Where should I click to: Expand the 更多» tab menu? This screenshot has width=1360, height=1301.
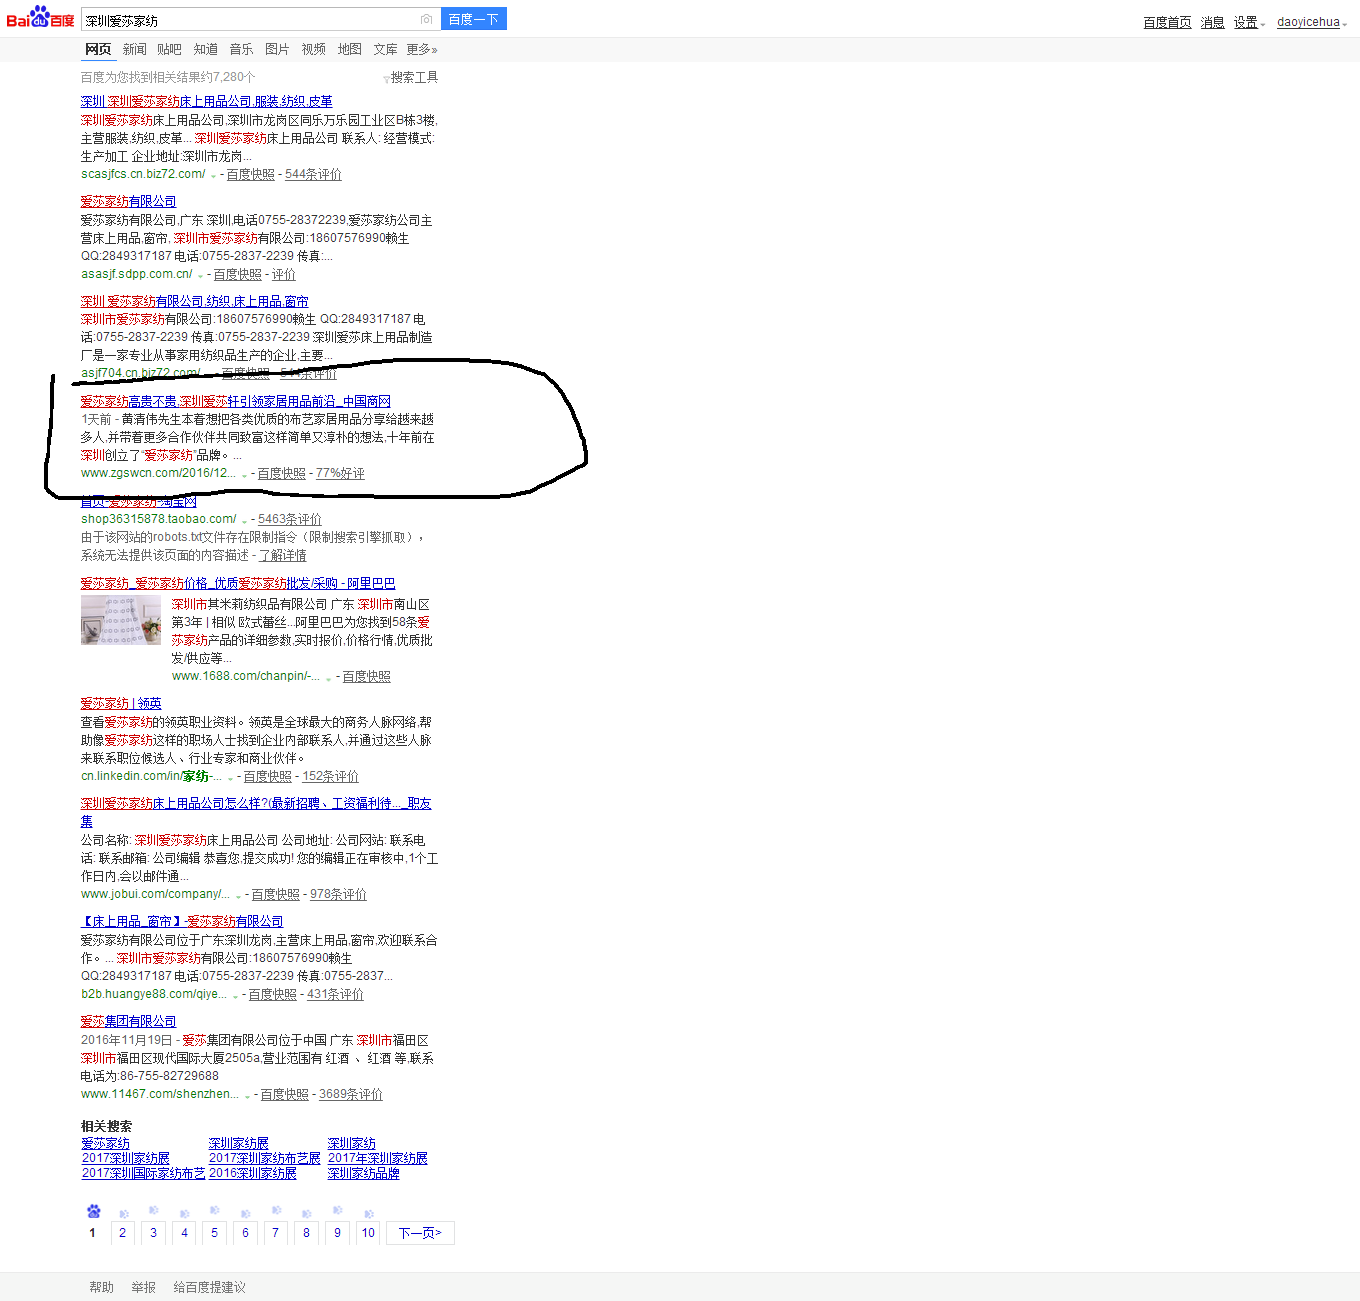pyautogui.click(x=422, y=49)
